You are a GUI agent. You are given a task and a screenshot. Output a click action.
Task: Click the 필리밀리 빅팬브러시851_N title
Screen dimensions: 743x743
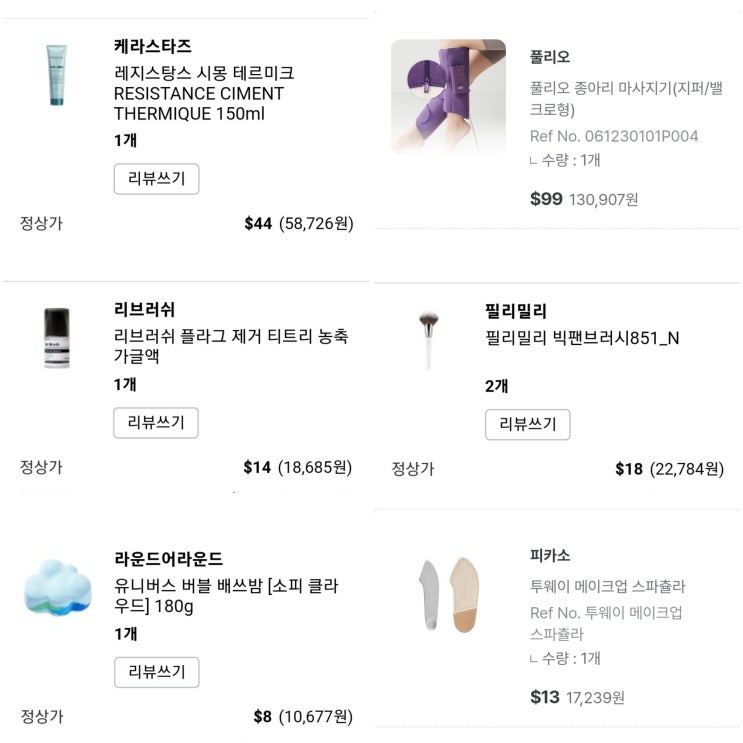tap(582, 338)
